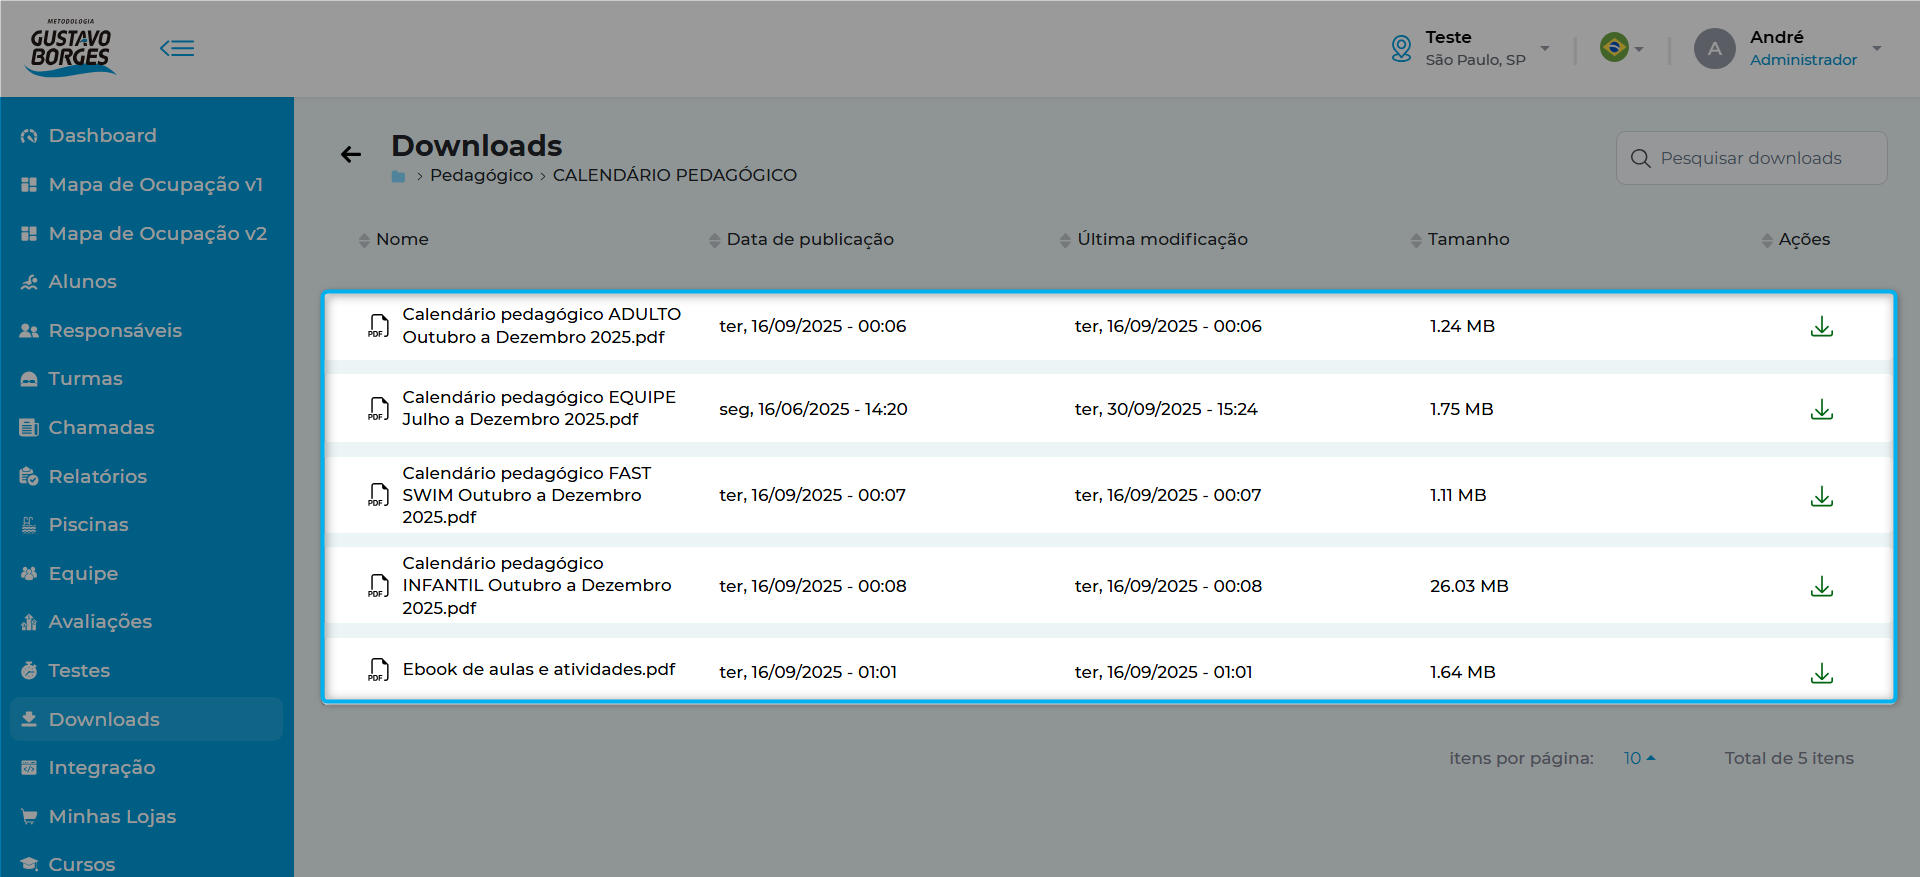This screenshot has width=1920, height=877.
Task: Expand the Teste São Paulo unit dropdown
Action: [1545, 48]
